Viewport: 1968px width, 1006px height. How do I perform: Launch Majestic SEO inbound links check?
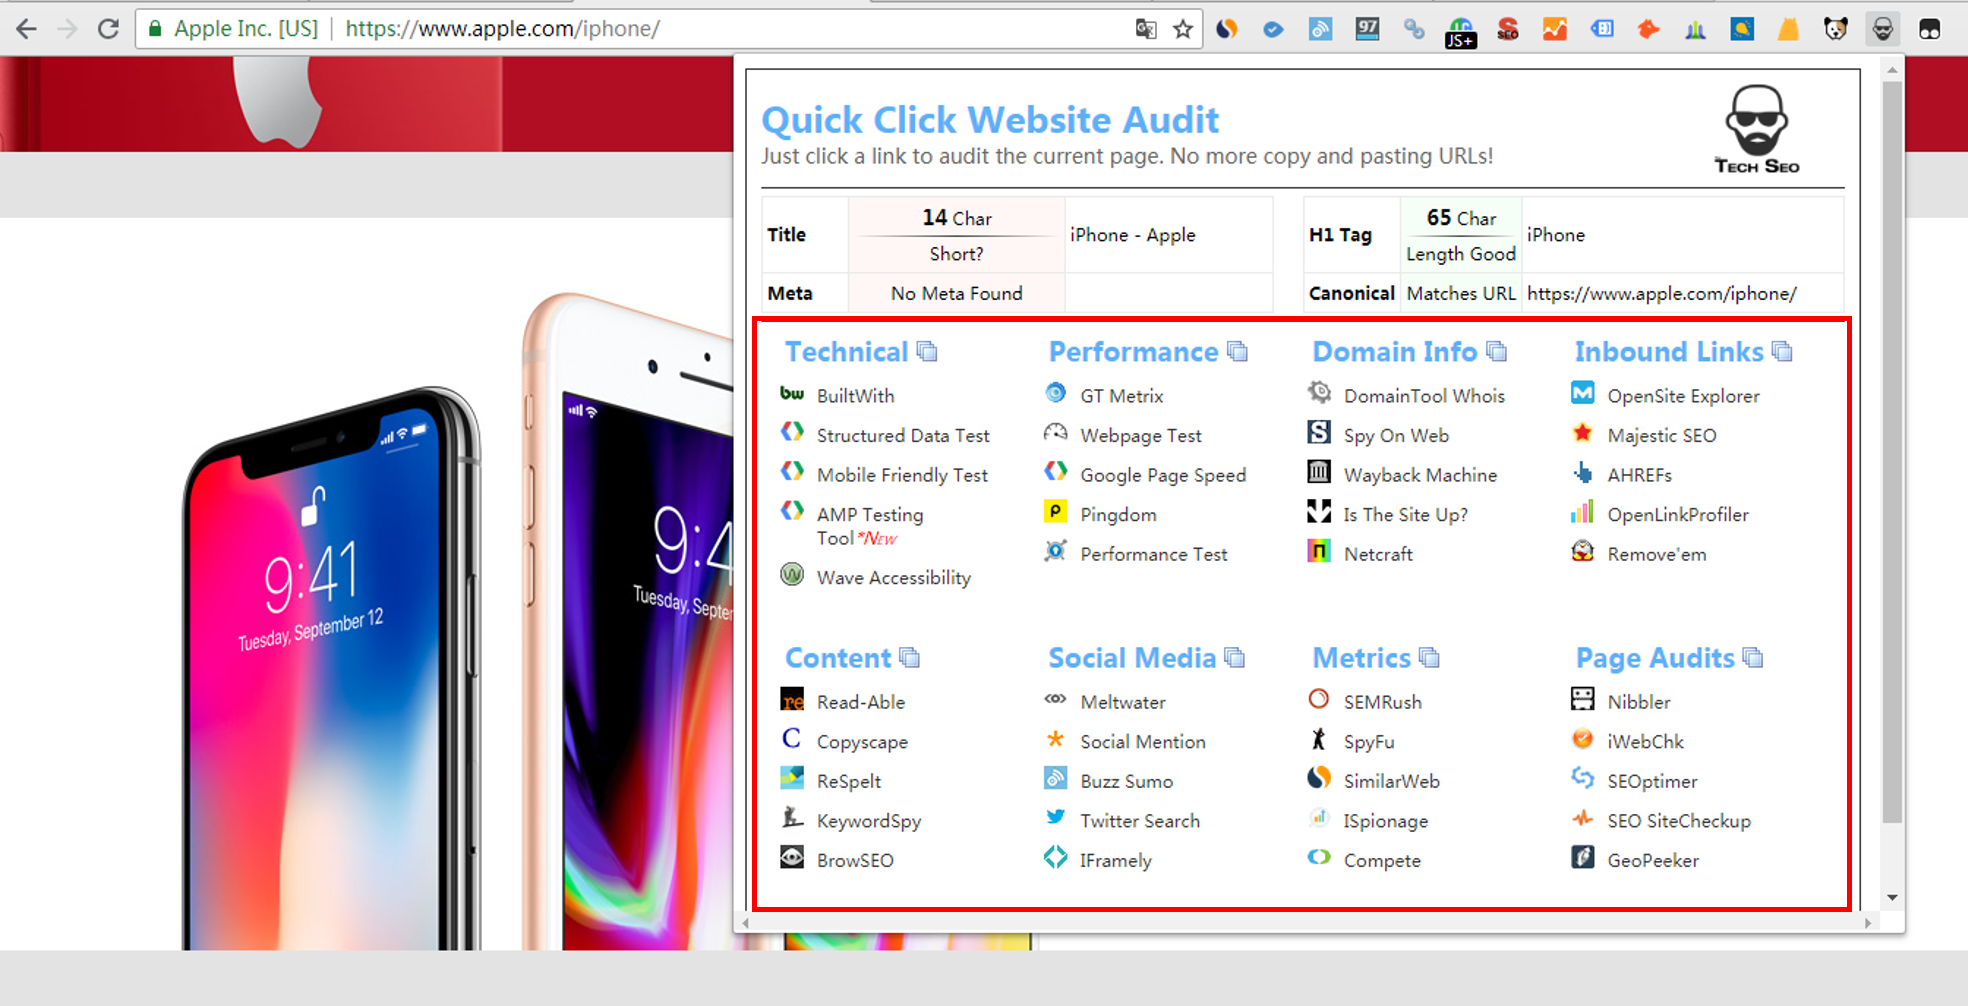pyautogui.click(x=1661, y=436)
